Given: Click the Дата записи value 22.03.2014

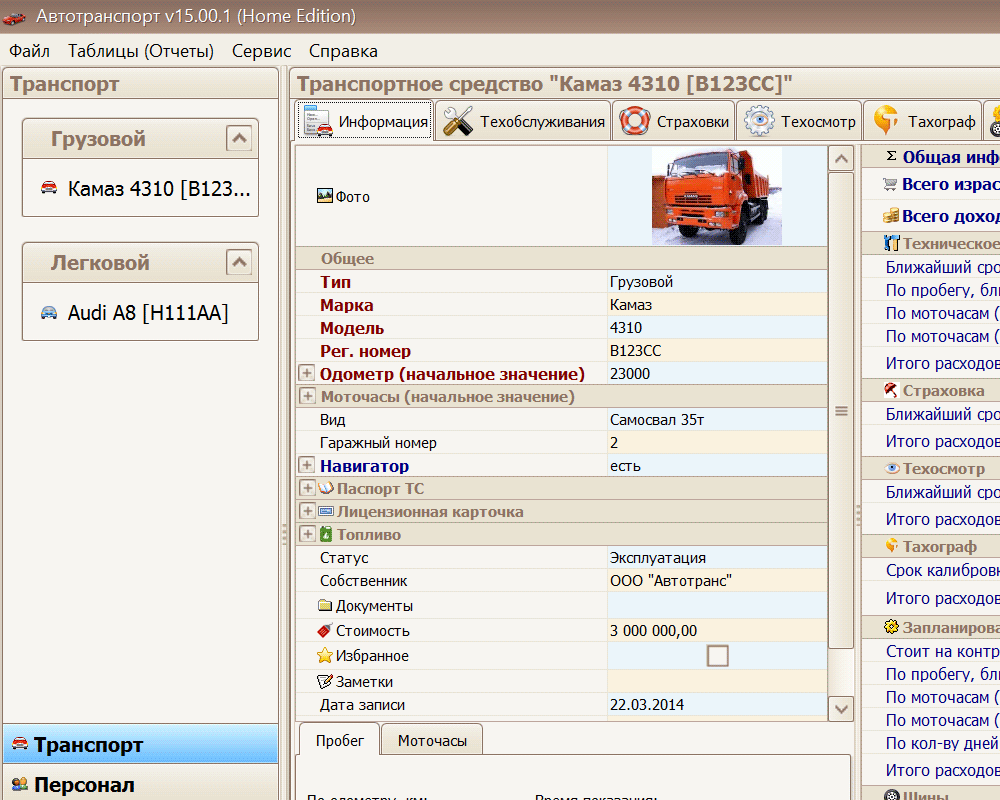Looking at the screenshot, I should (717, 704).
